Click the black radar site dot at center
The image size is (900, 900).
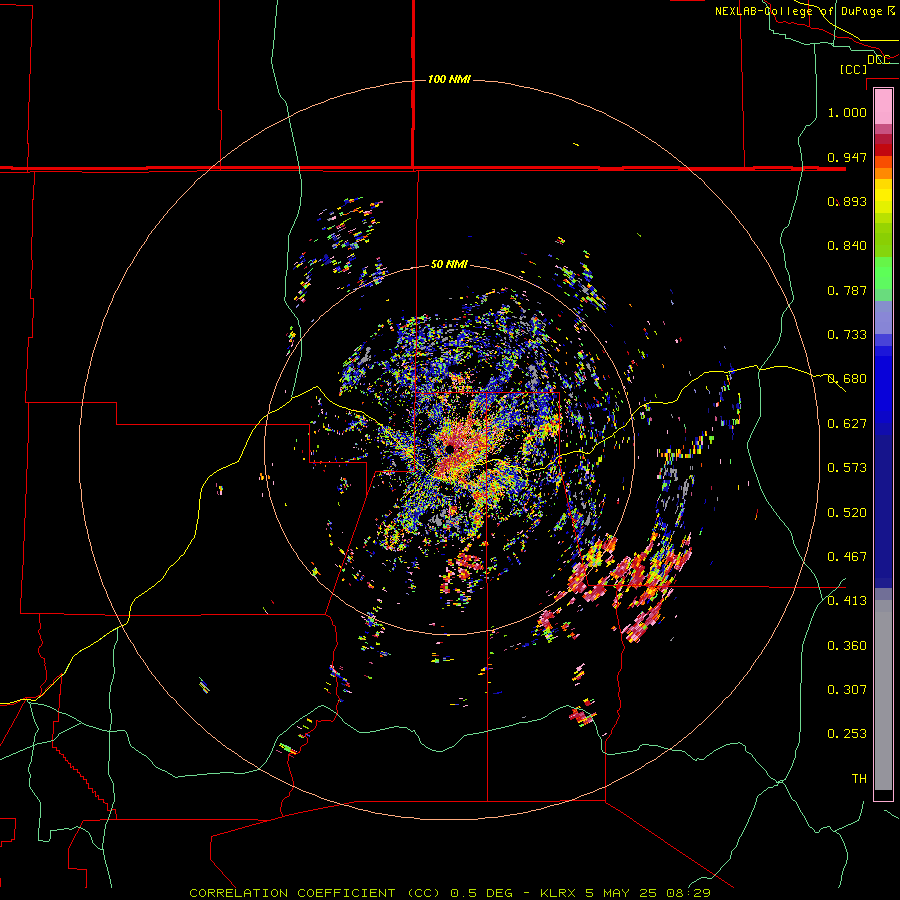(449, 449)
